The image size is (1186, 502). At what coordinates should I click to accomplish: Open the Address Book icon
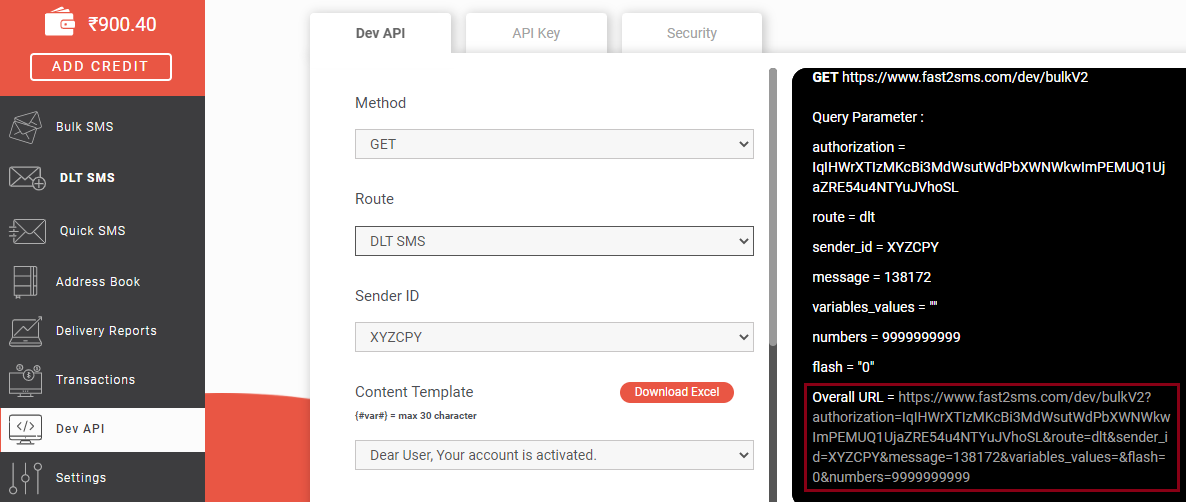point(25,281)
